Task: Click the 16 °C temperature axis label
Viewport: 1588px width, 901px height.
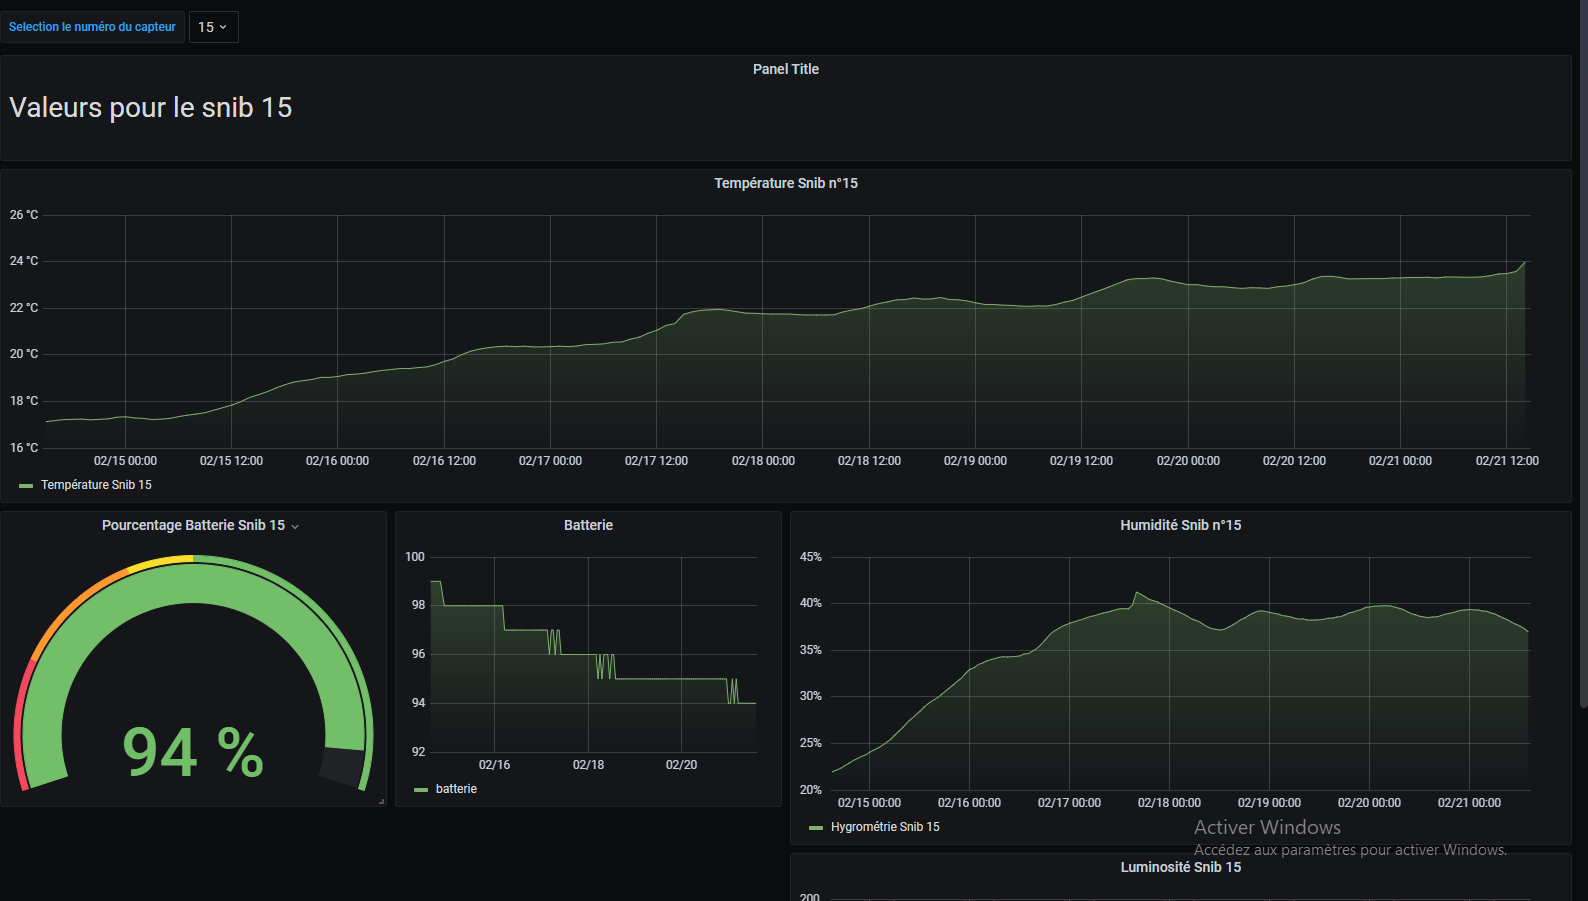Action: (x=24, y=448)
